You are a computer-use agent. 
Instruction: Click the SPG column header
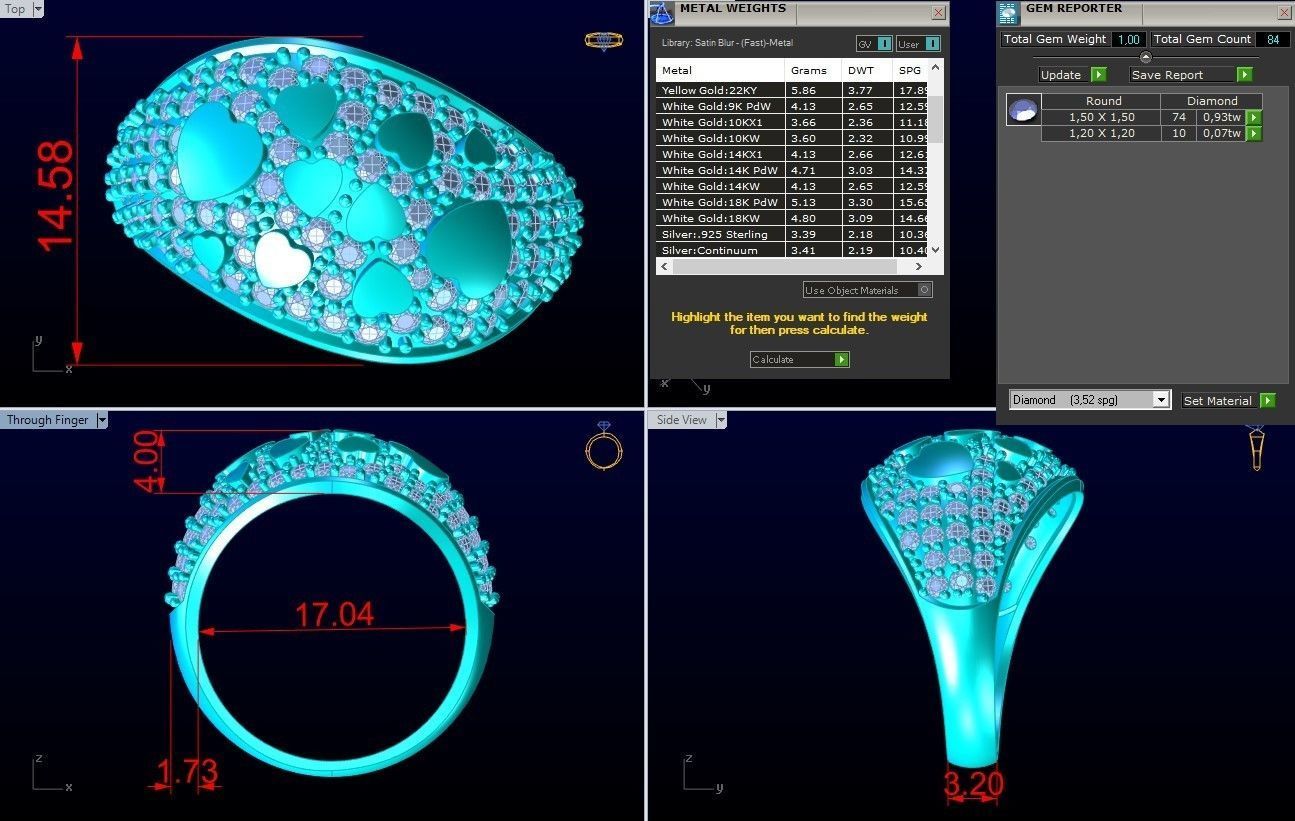(x=910, y=70)
